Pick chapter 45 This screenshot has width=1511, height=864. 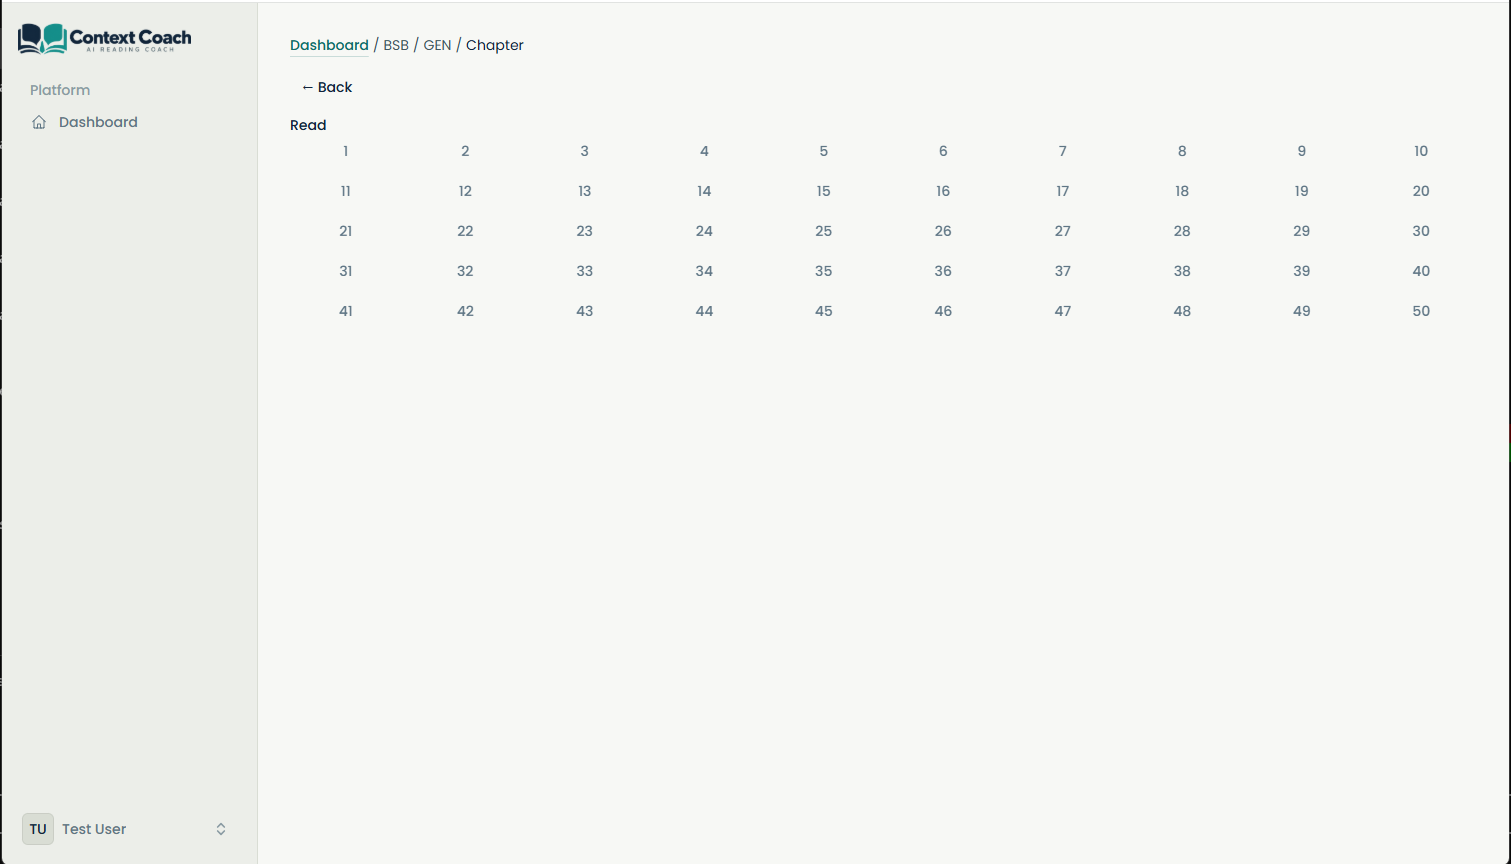[824, 311]
